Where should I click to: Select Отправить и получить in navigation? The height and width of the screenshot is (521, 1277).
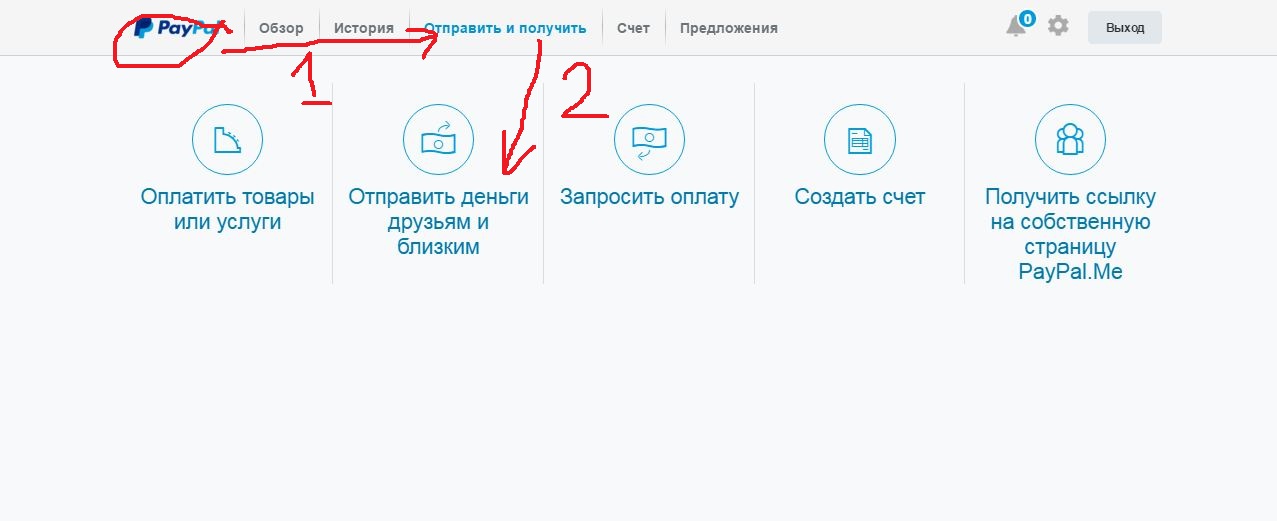click(x=505, y=28)
